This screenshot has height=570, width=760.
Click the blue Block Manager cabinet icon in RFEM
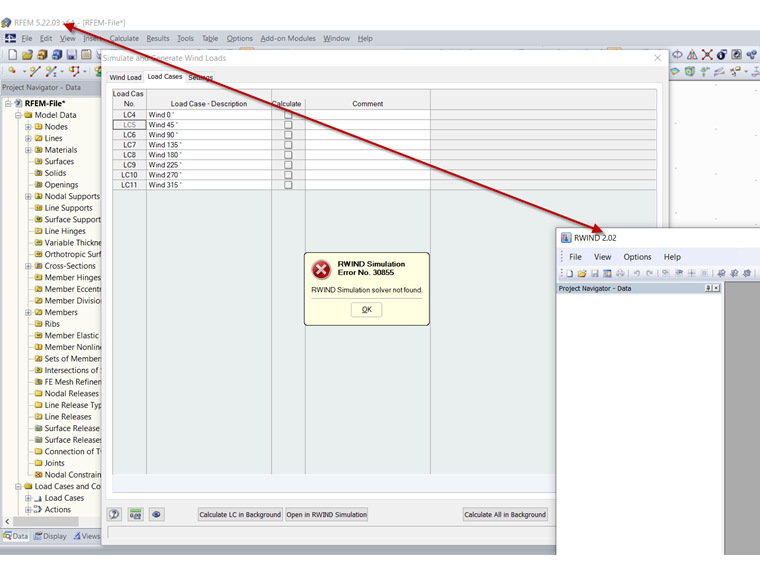pyautogui.click(x=57, y=55)
